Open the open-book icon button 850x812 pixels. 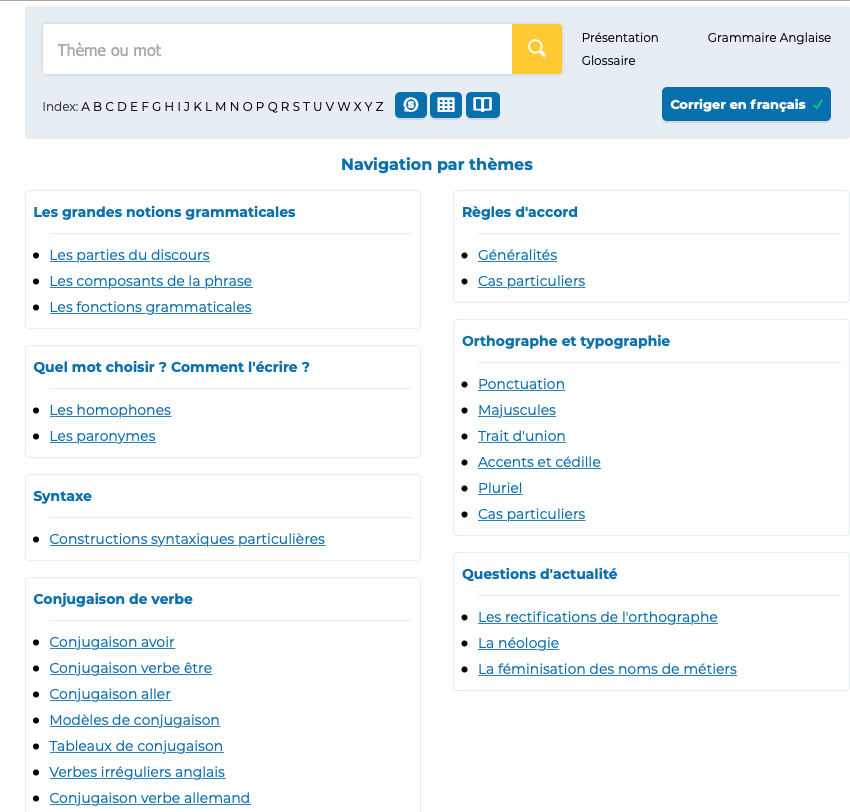482,105
